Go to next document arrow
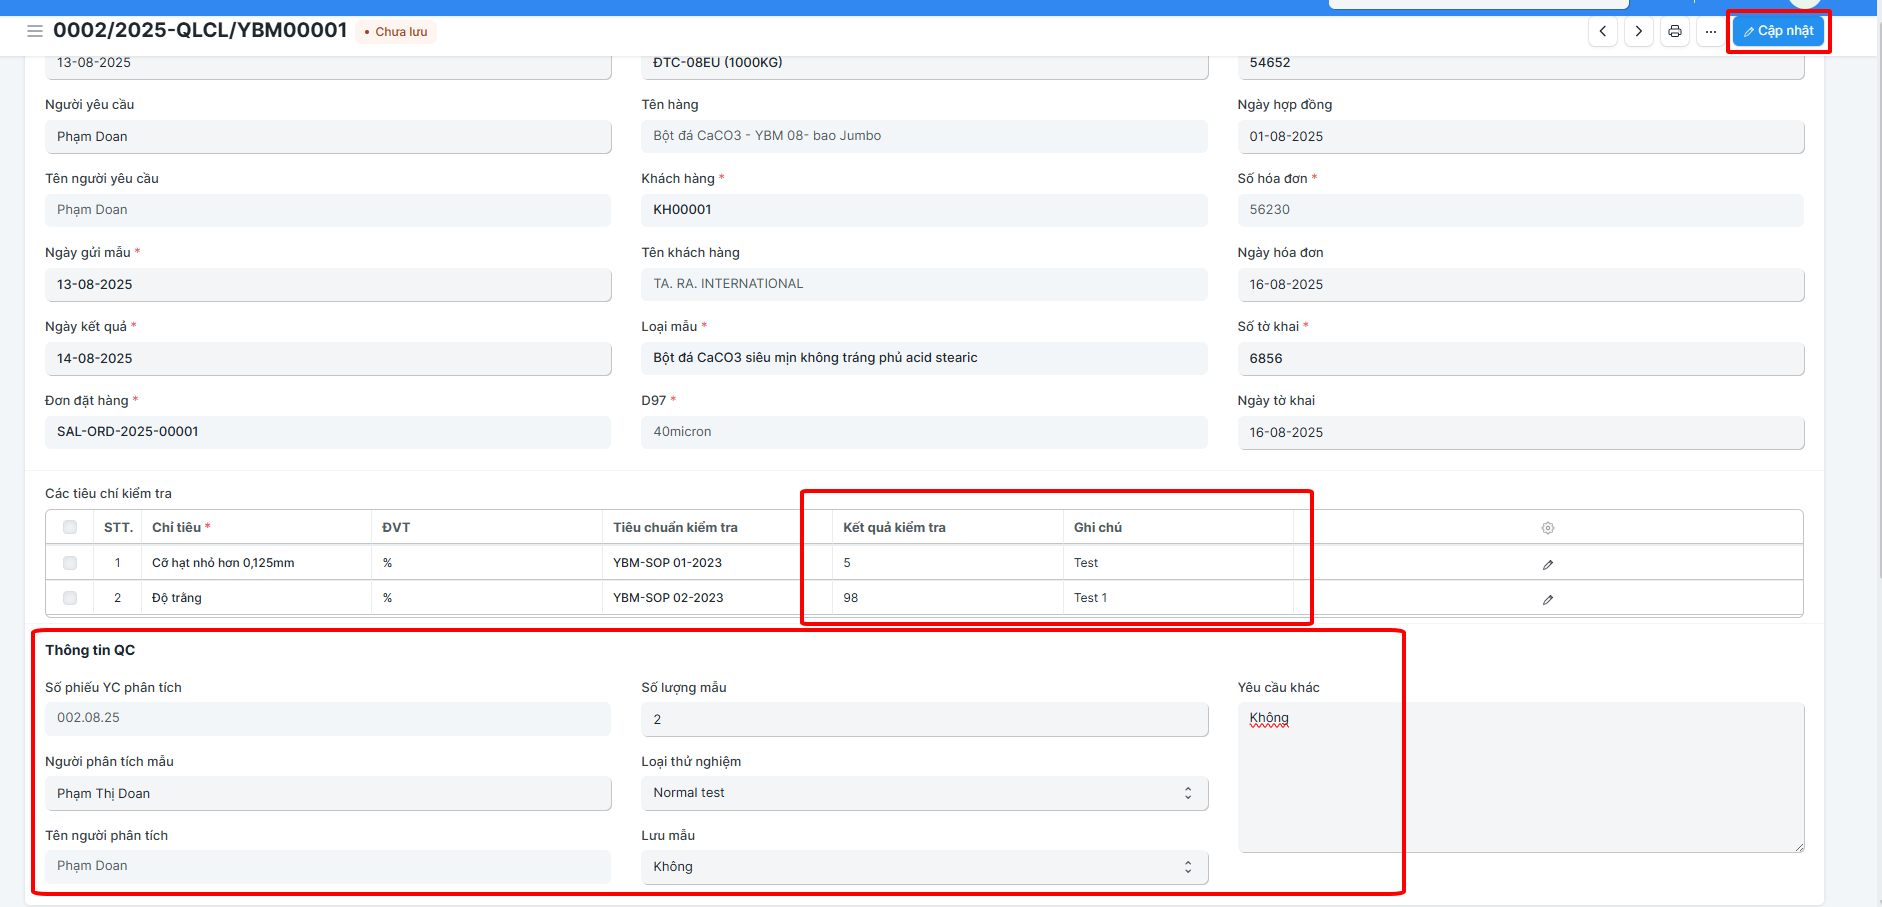This screenshot has width=1882, height=907. pos(1639,31)
